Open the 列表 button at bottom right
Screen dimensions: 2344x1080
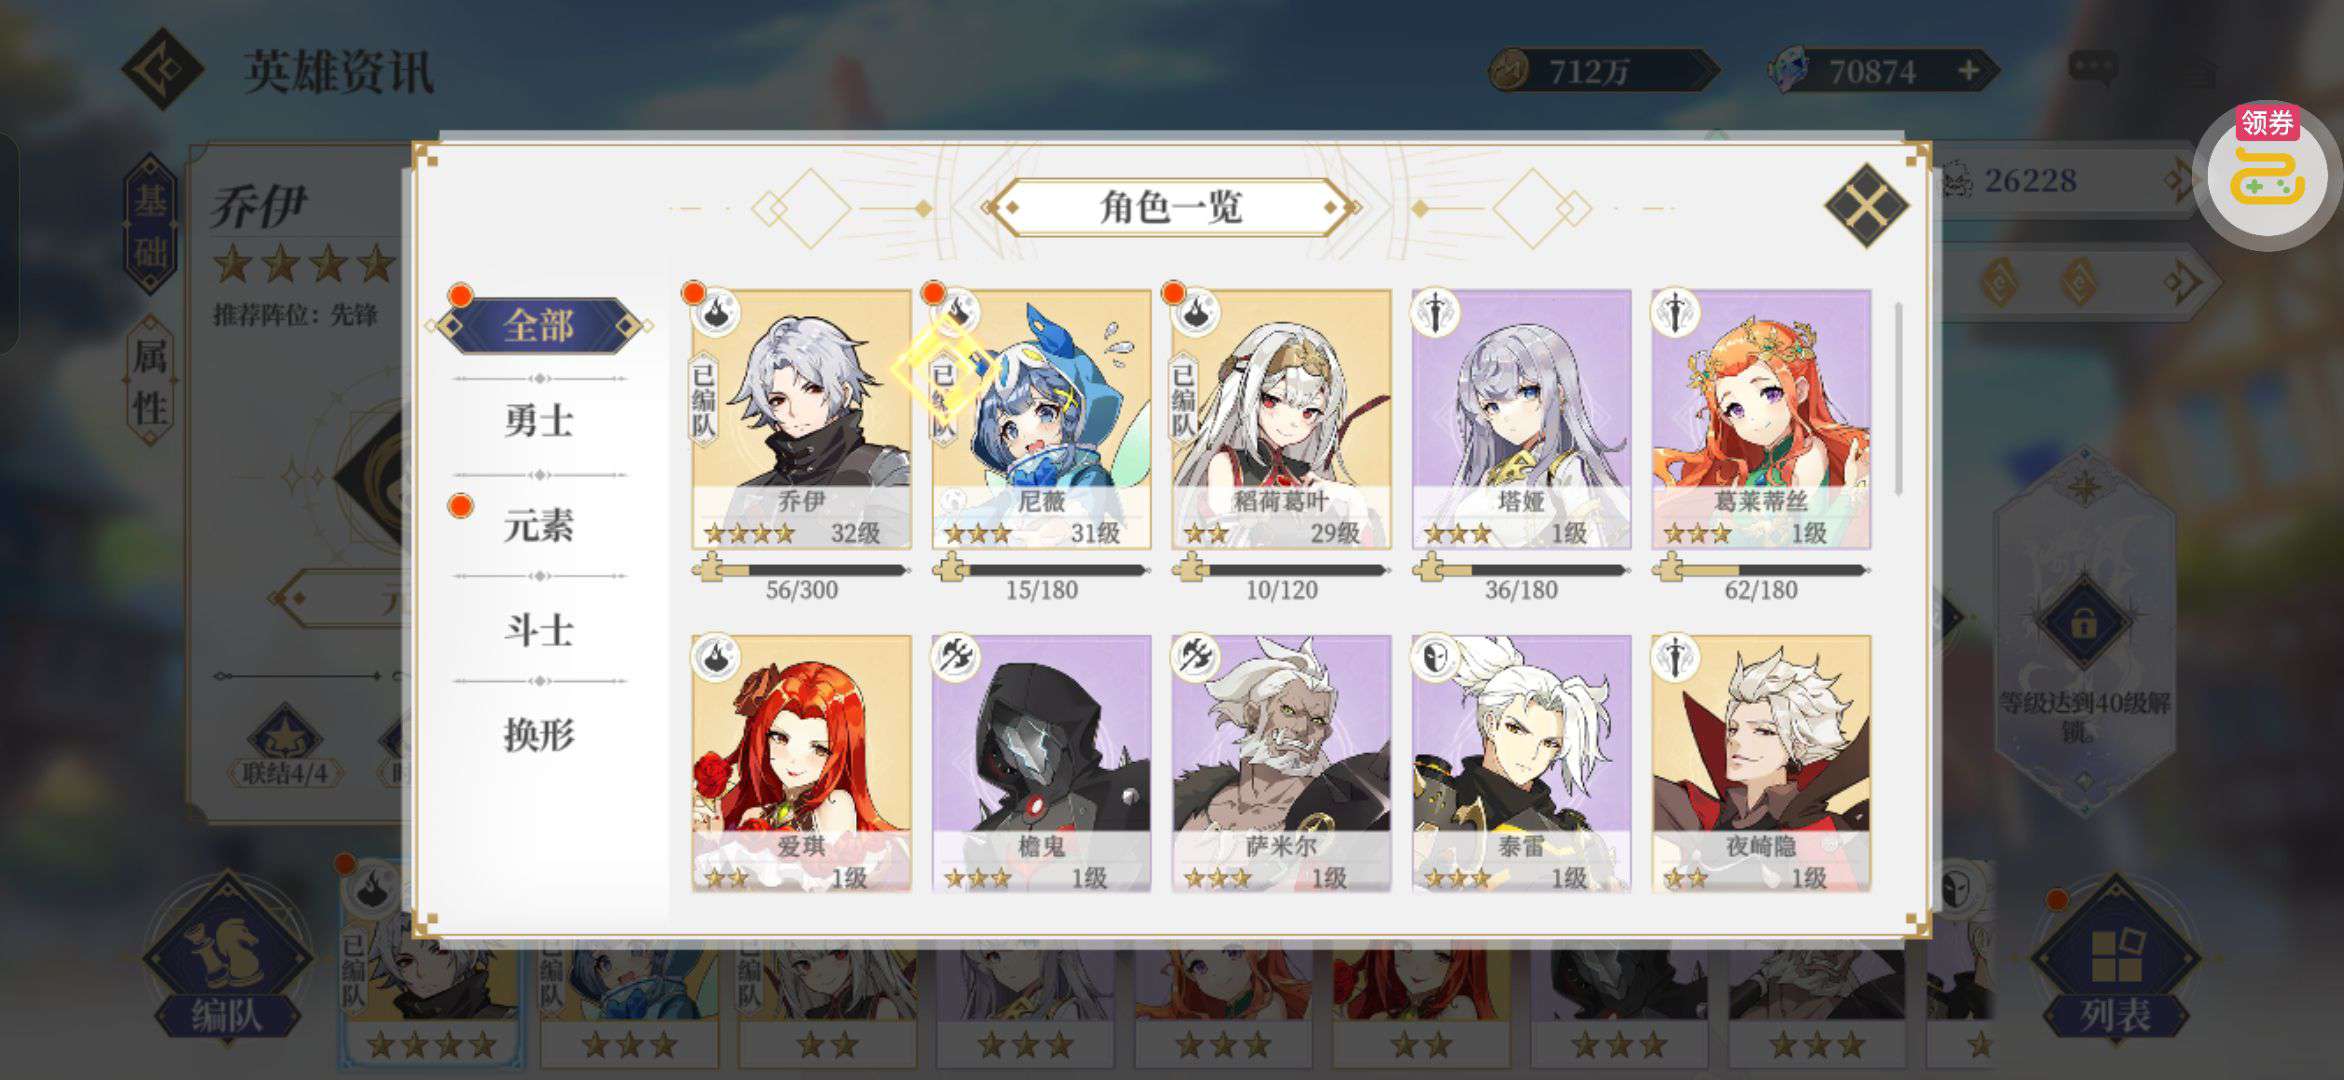pos(2115,960)
